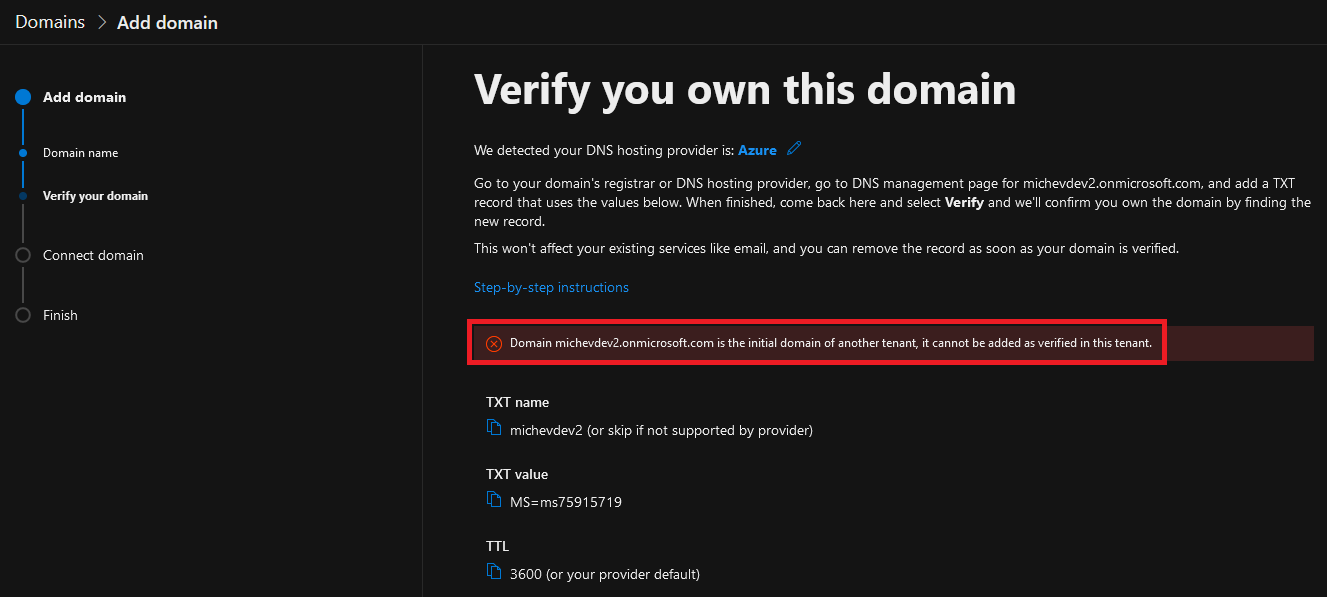The image size is (1327, 597).
Task: Go back to Domains breadcrumb
Action: coord(50,22)
